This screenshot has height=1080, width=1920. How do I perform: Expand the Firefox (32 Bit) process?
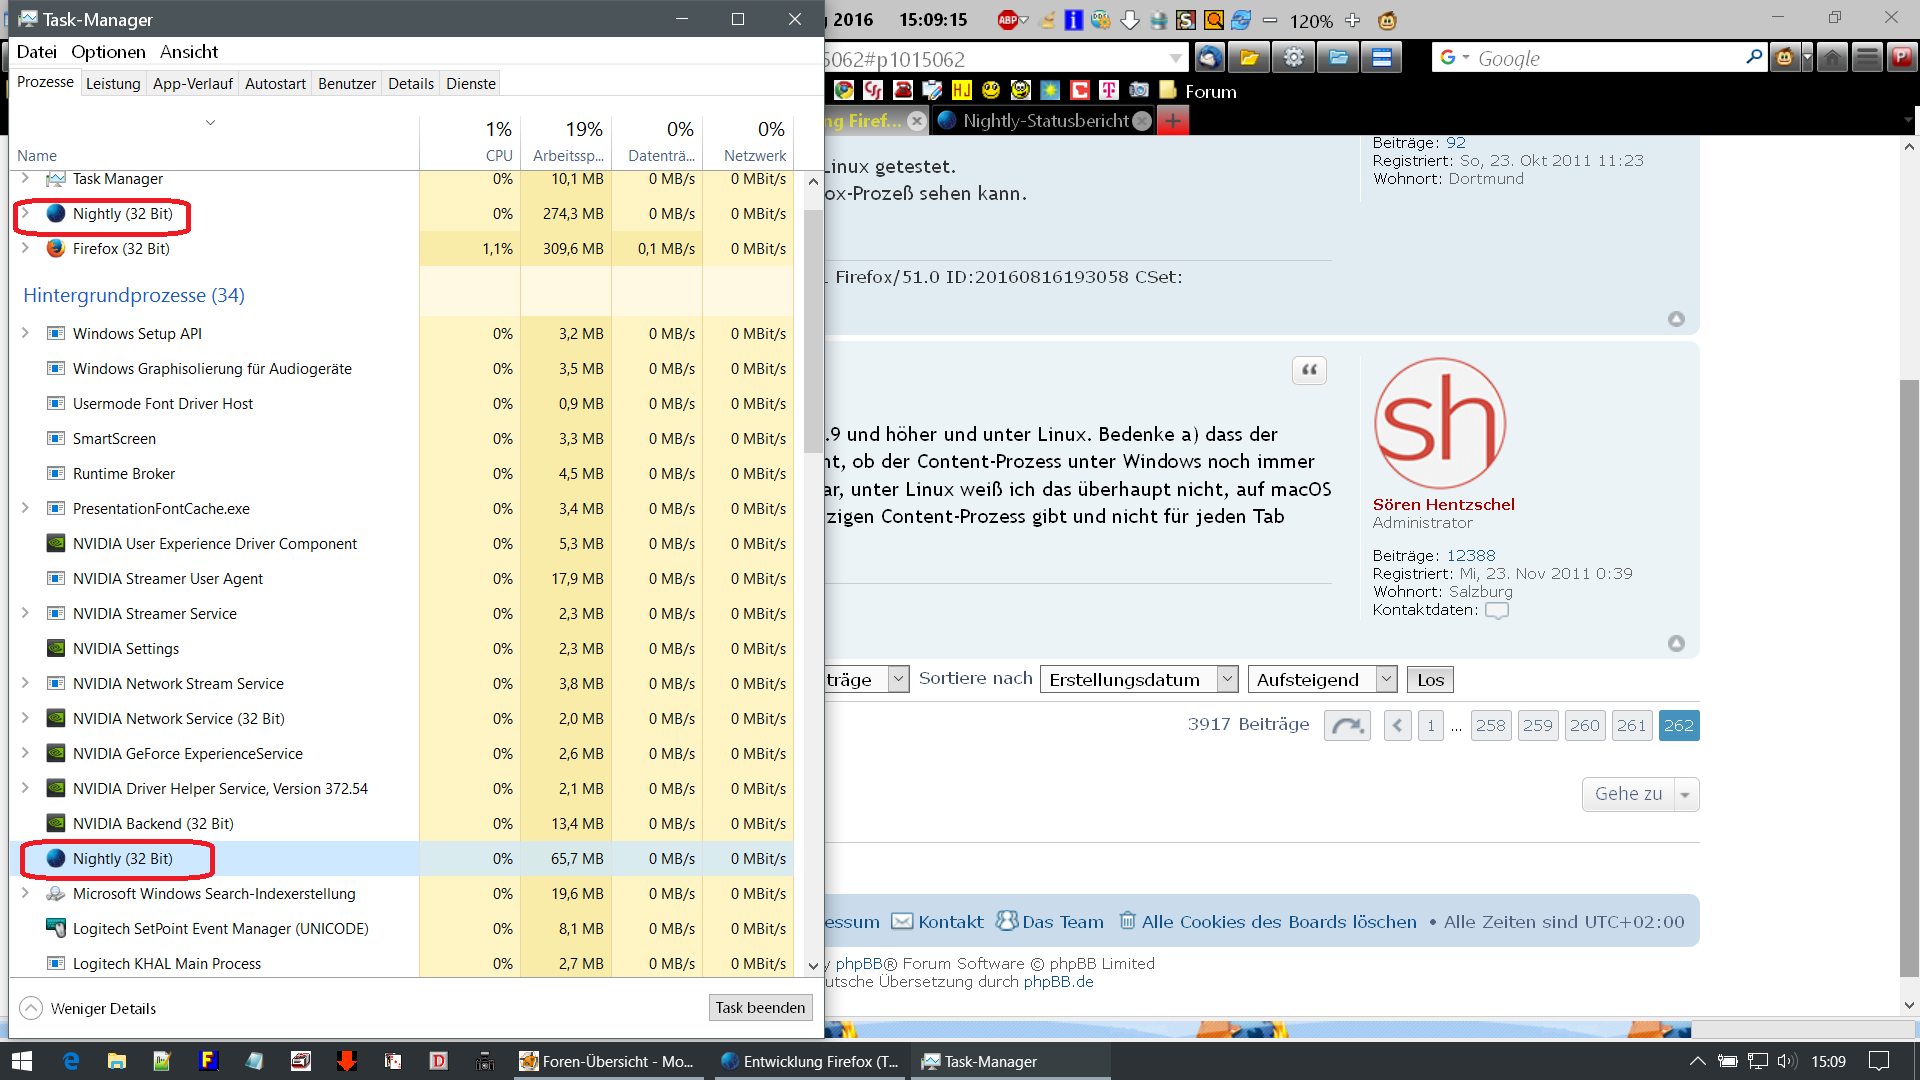(x=26, y=248)
